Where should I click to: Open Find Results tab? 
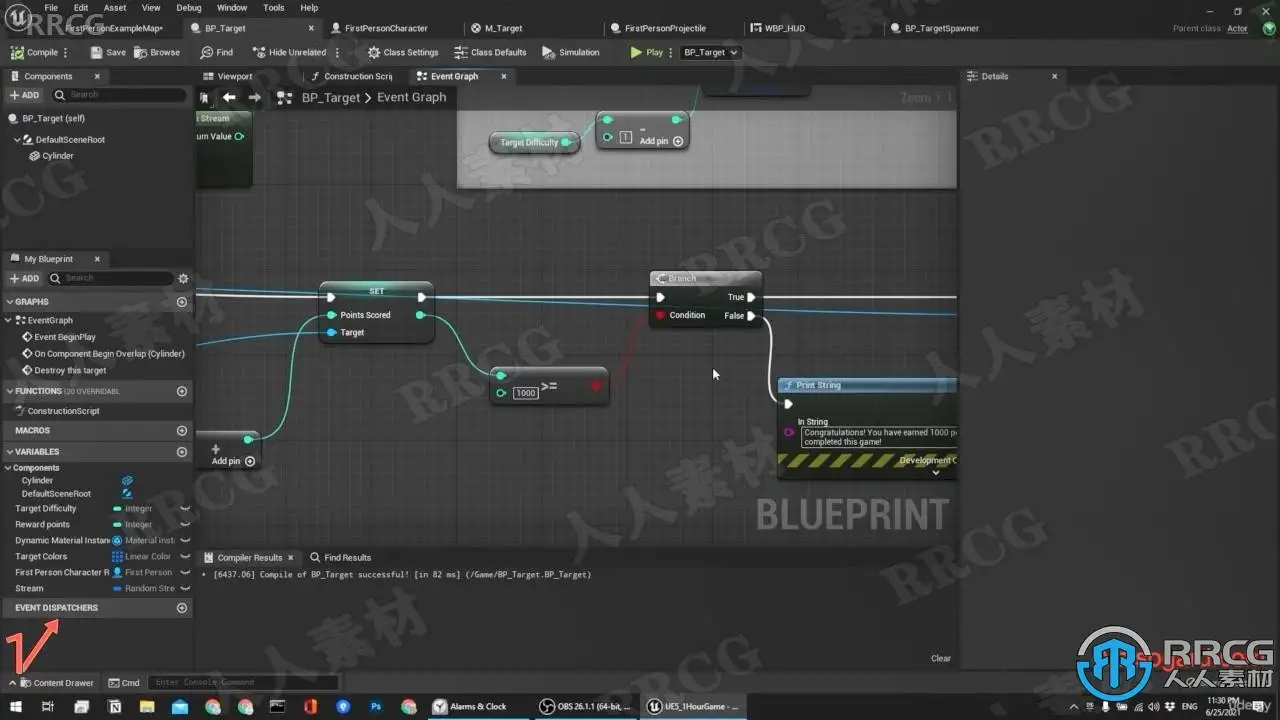[340, 557]
